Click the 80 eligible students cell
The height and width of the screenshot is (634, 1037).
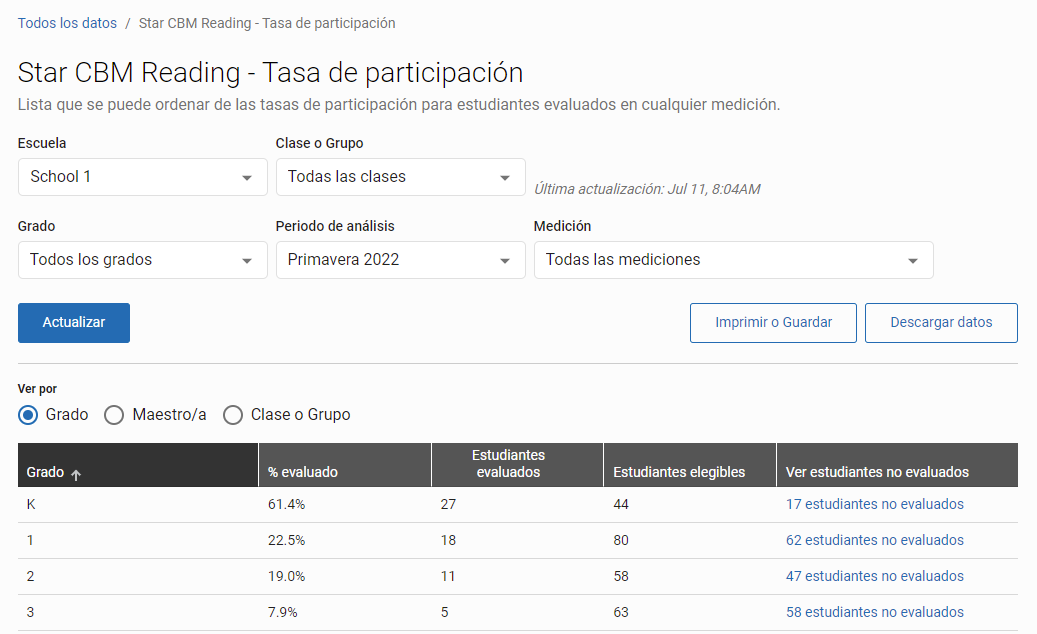[620, 540]
